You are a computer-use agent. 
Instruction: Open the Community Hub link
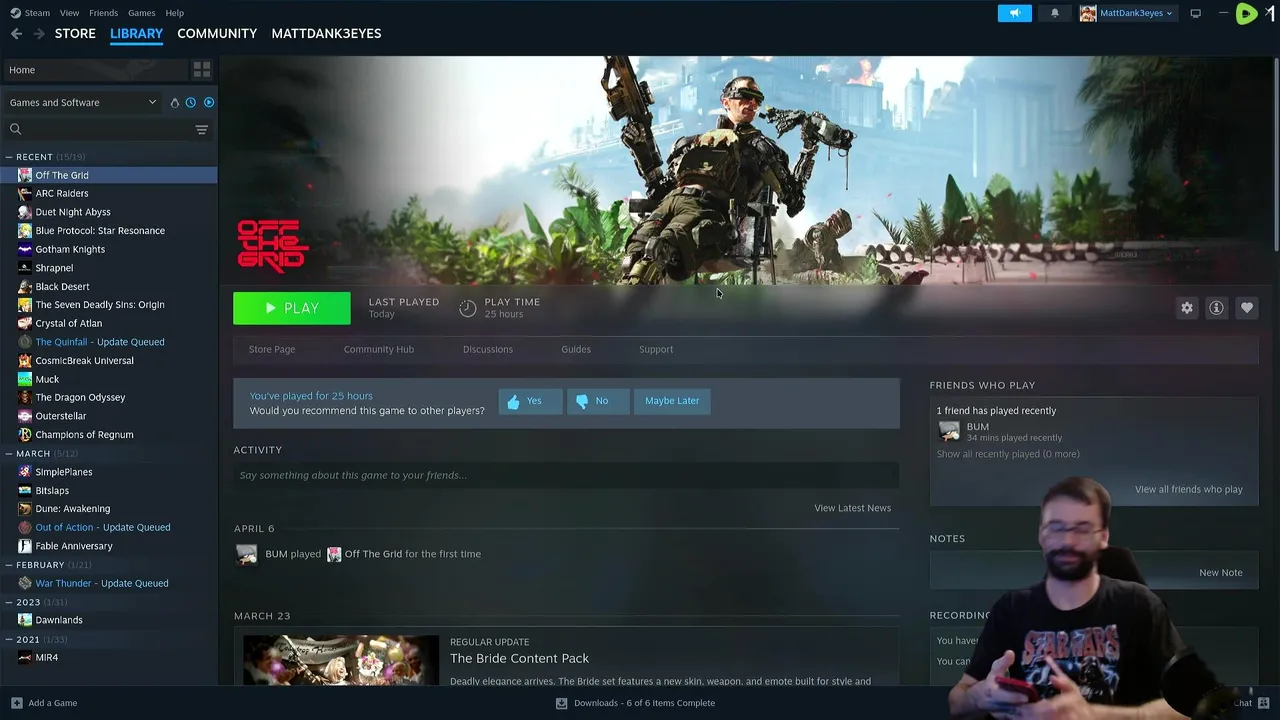coord(378,349)
